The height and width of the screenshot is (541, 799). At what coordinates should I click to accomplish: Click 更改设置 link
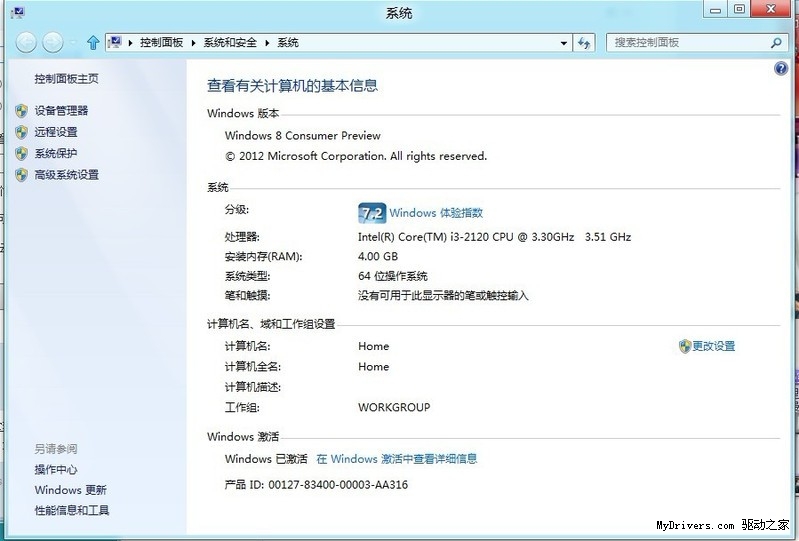(713, 346)
